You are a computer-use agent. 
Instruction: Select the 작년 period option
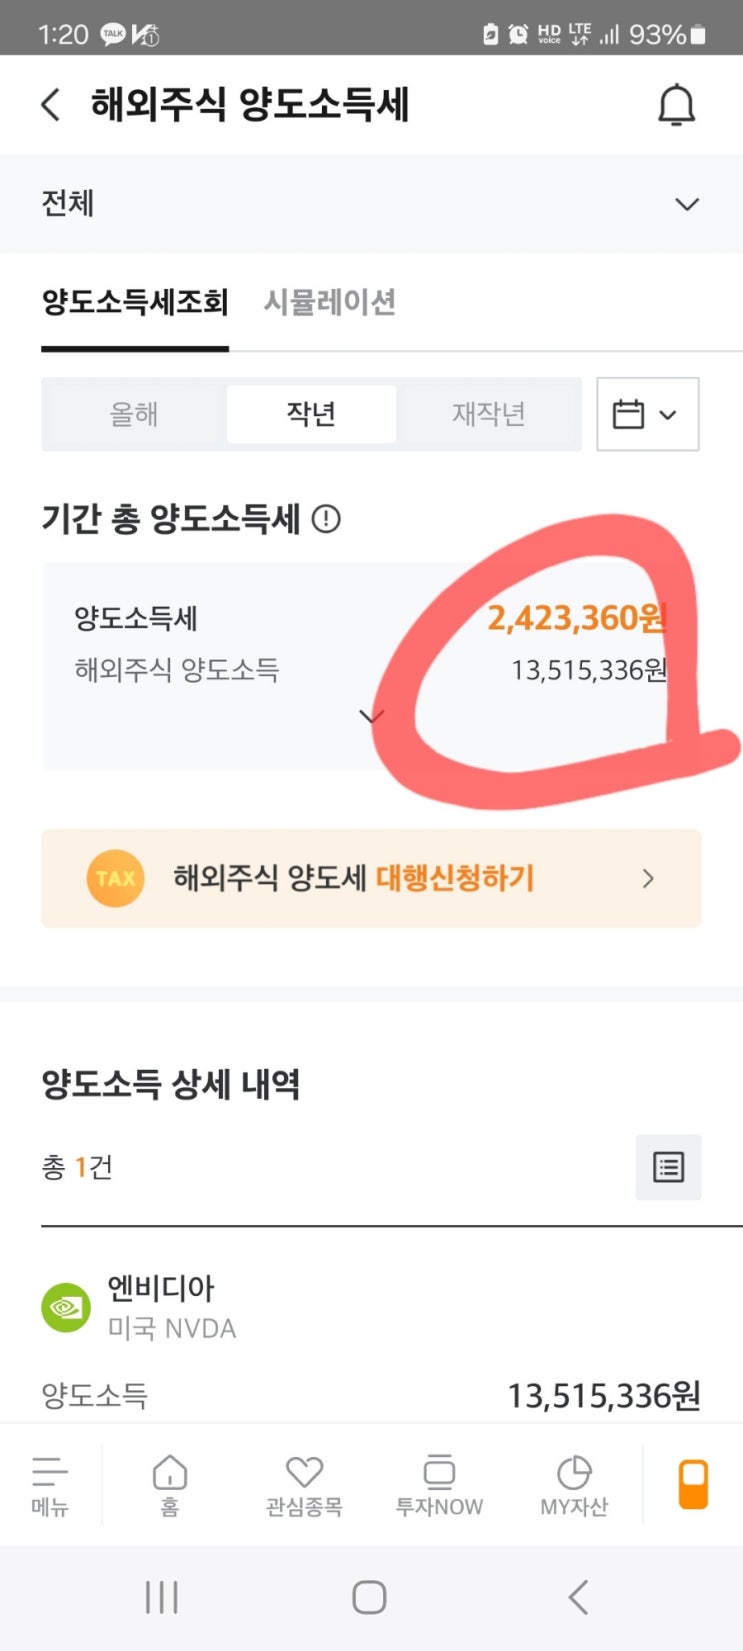(311, 414)
